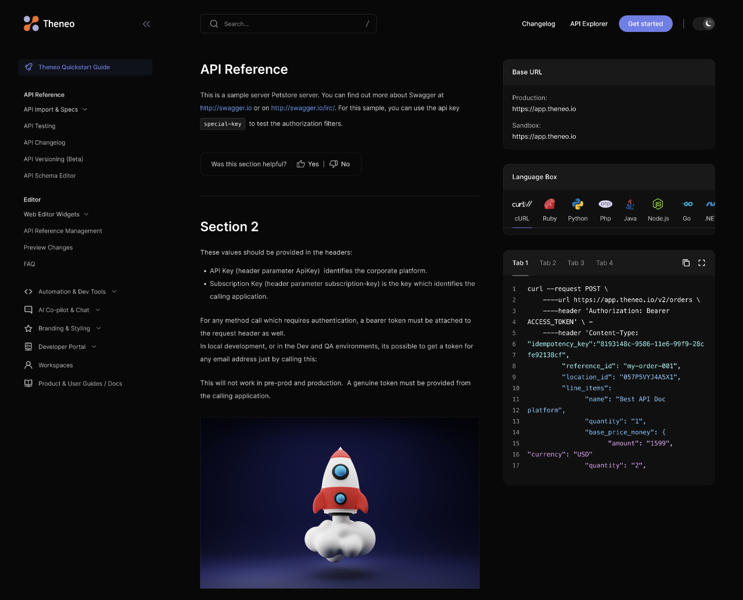Expand code block to fullscreen
This screenshot has height=600, width=743.
(702, 263)
